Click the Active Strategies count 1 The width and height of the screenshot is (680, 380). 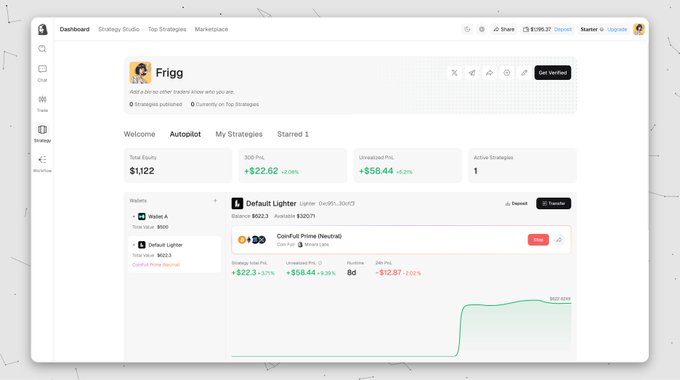476,171
